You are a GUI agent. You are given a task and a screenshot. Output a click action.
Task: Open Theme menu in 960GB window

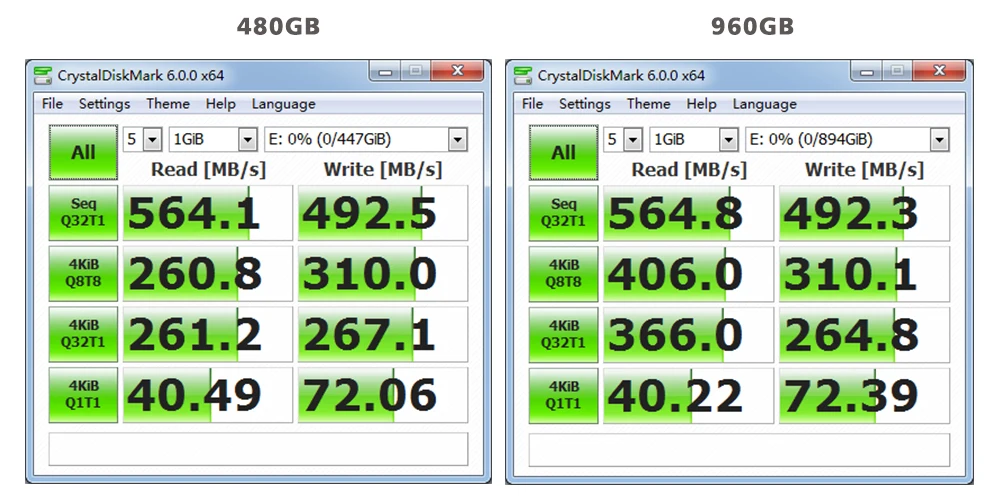[x=648, y=104]
